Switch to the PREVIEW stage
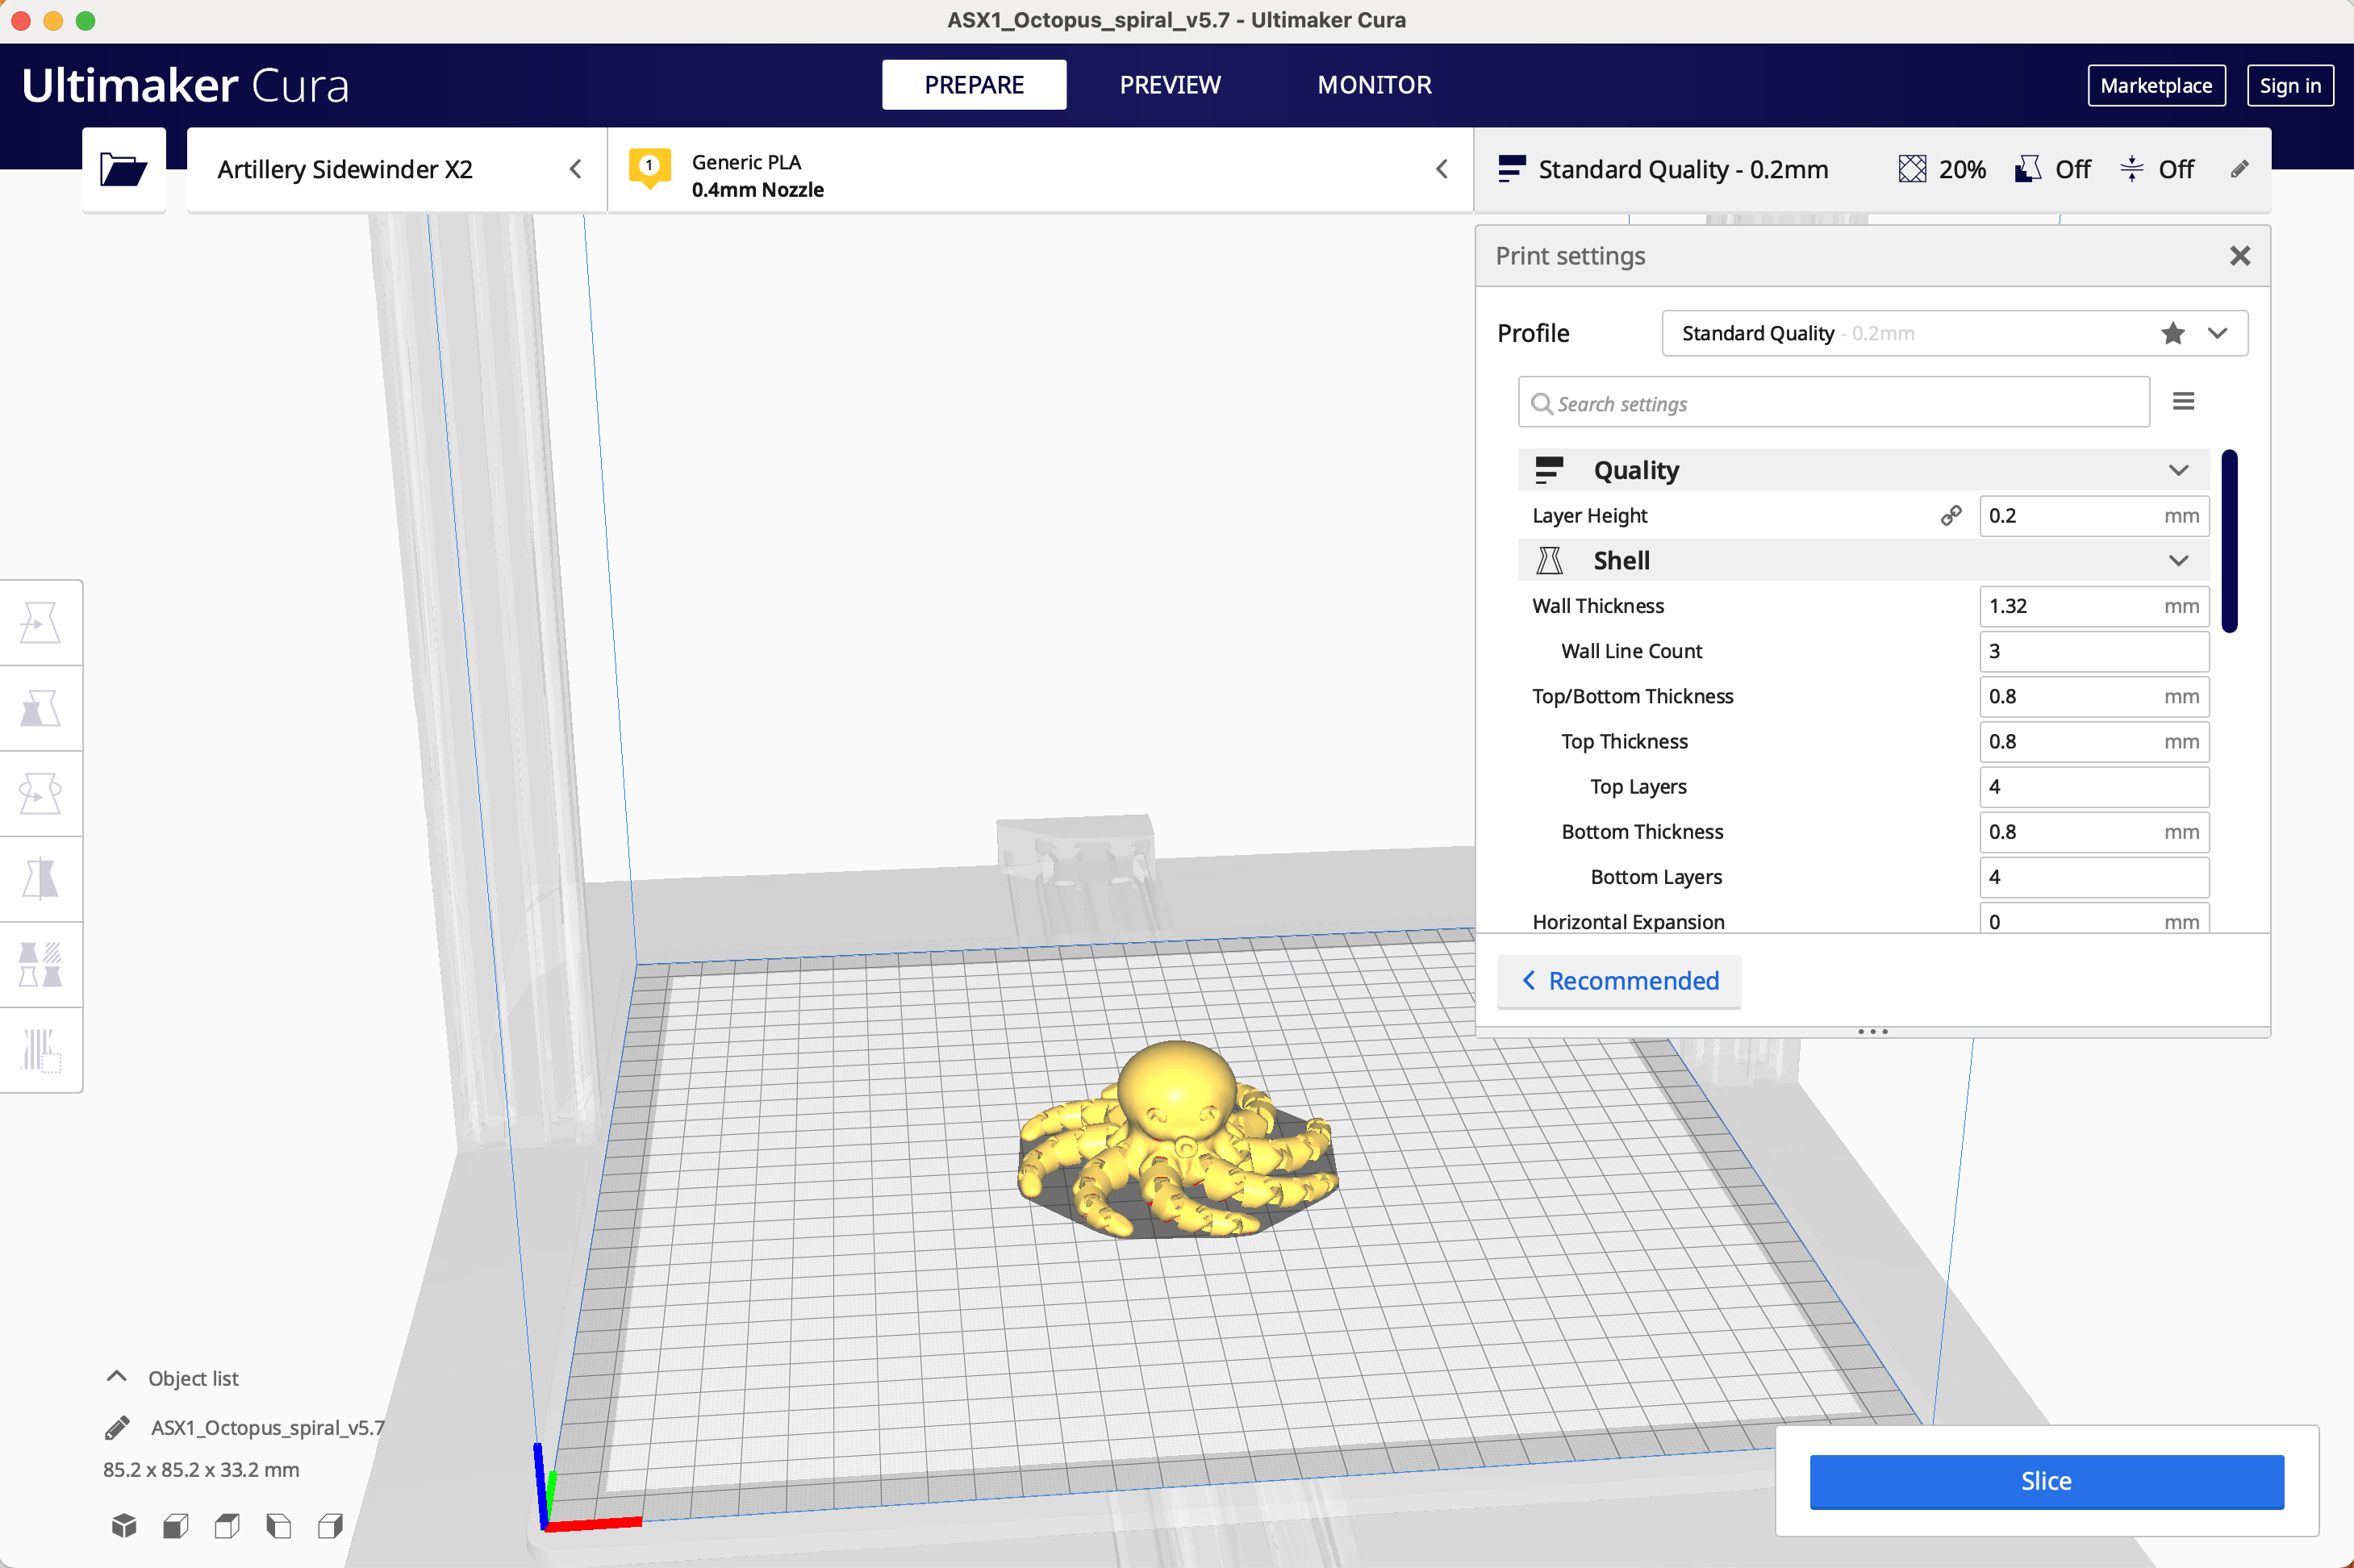The width and height of the screenshot is (2354, 1568). [1170, 85]
